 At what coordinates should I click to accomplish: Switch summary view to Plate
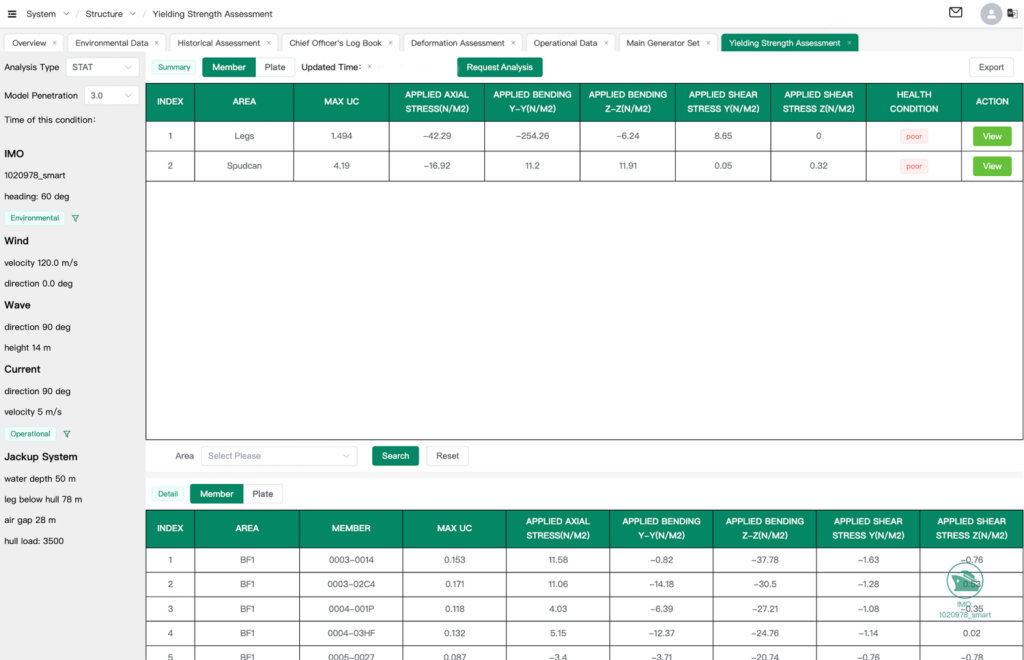(x=274, y=67)
